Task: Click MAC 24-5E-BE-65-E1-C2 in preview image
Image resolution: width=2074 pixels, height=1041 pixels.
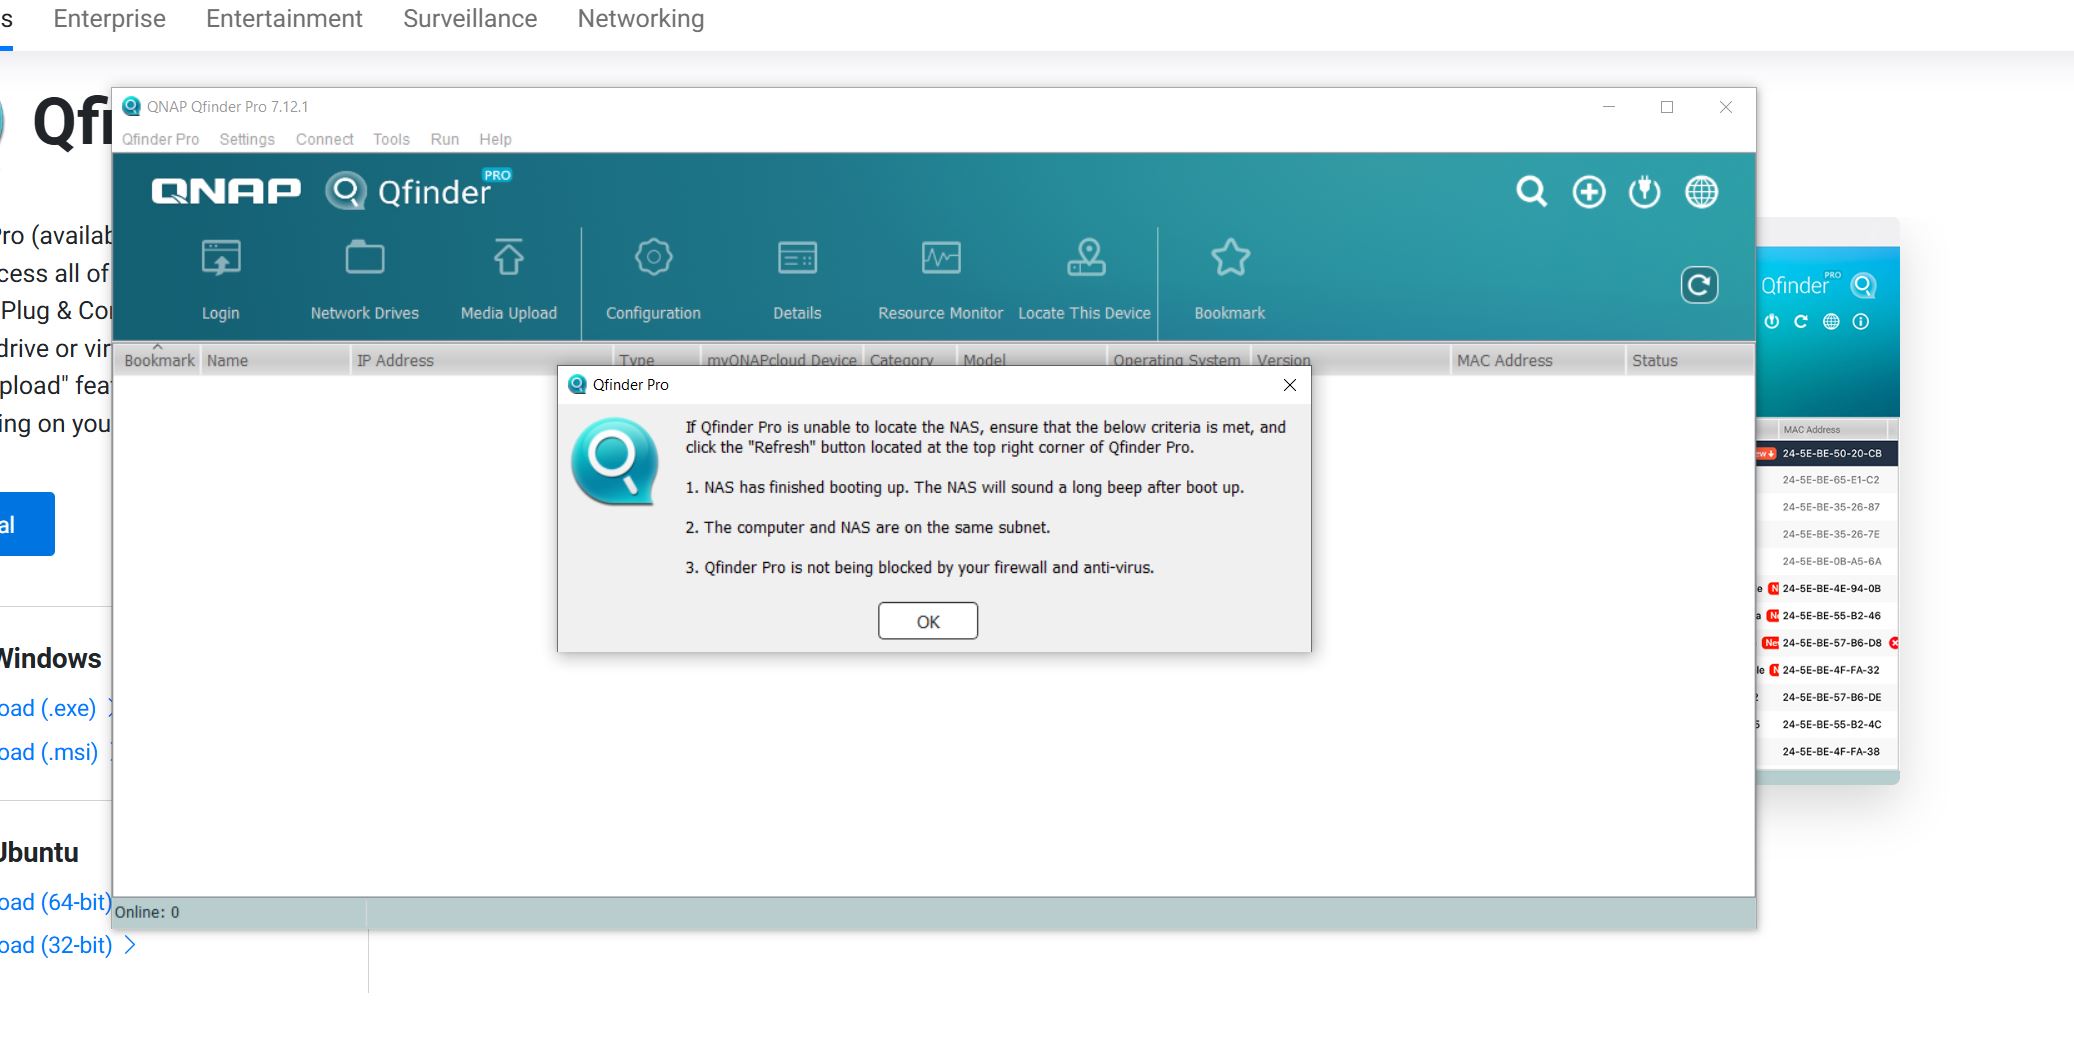Action: pos(1830,480)
